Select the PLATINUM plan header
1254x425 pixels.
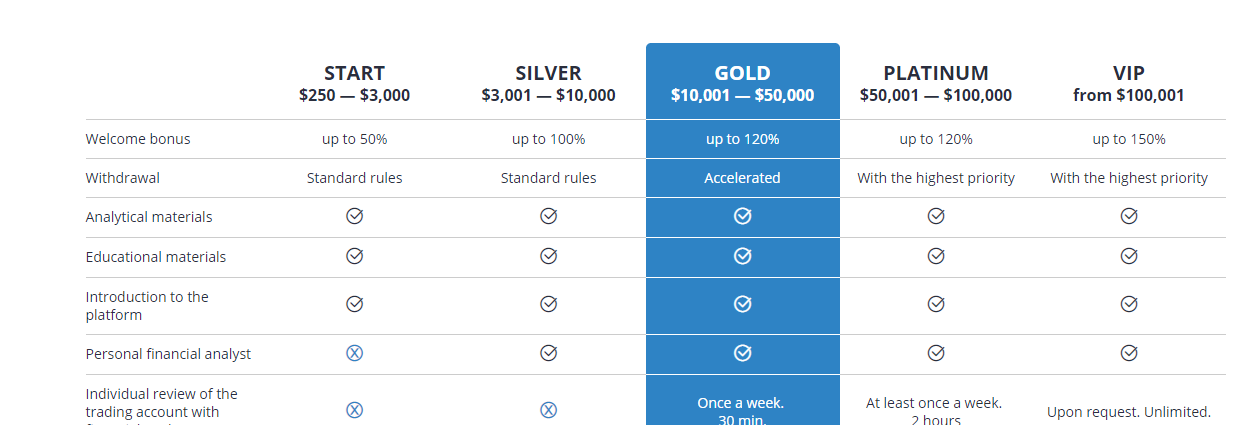coord(936,84)
